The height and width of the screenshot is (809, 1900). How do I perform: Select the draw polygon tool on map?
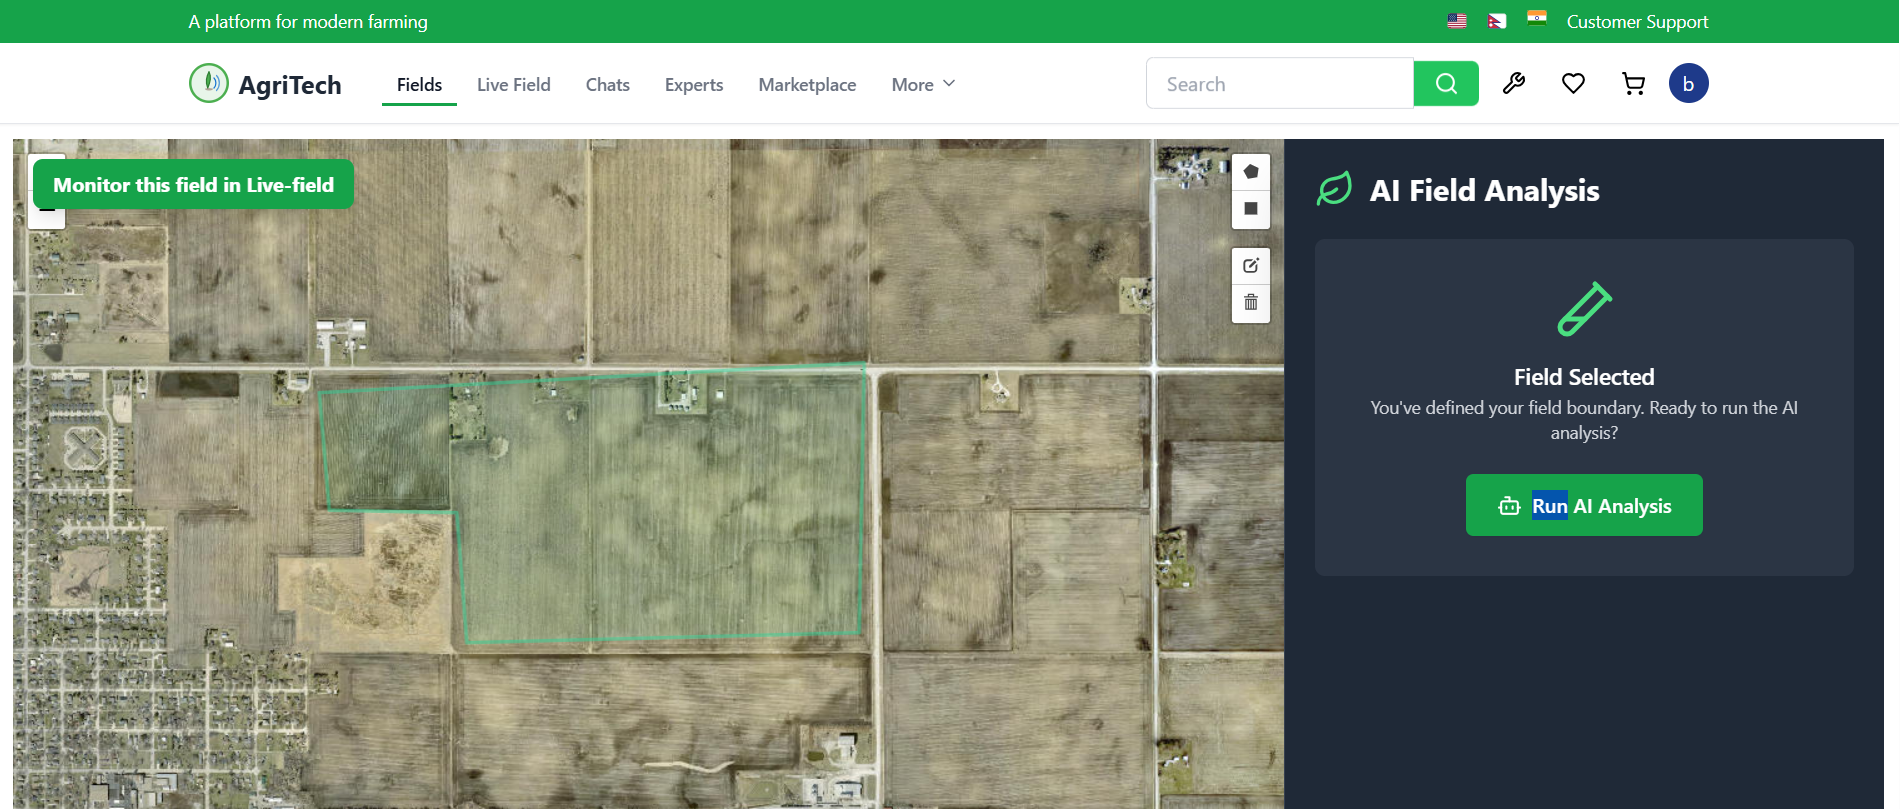(x=1250, y=172)
